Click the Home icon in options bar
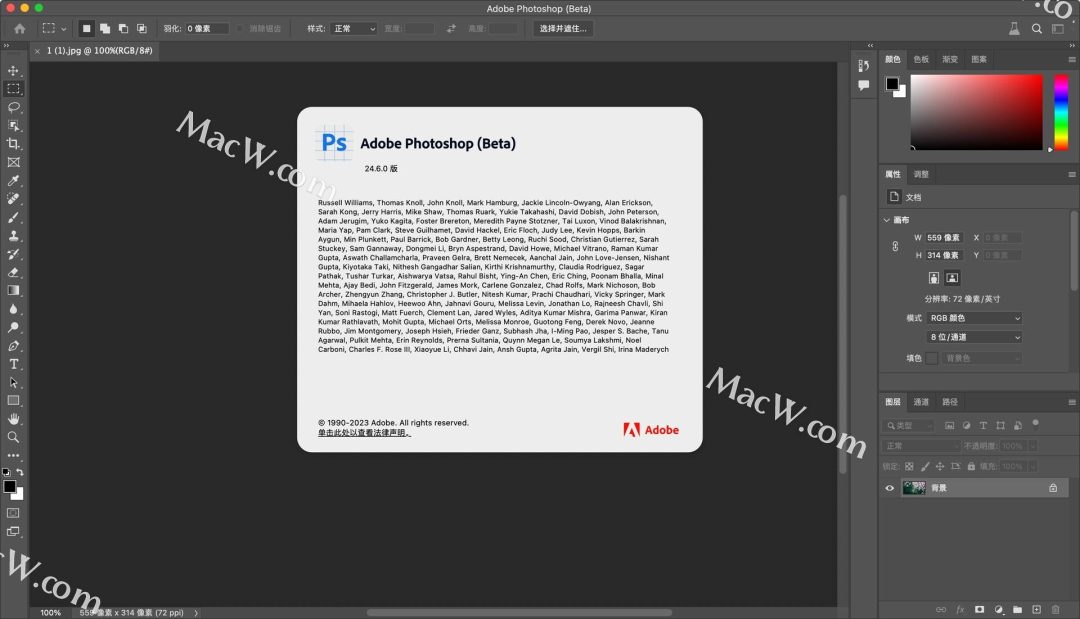Viewport: 1080px width, 619px height. [19, 28]
